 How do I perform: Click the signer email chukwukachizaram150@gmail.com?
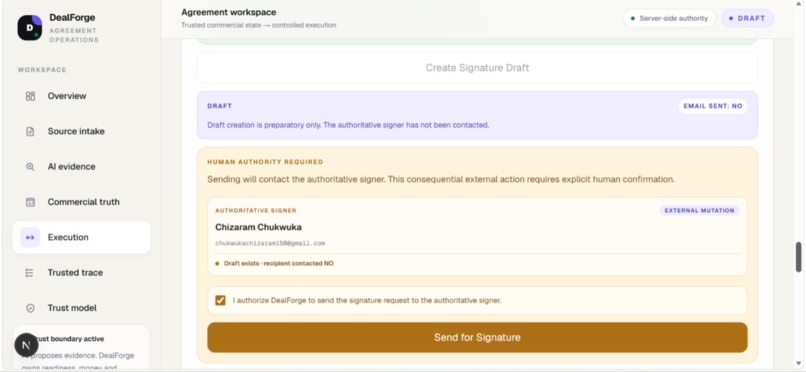pyautogui.click(x=270, y=244)
